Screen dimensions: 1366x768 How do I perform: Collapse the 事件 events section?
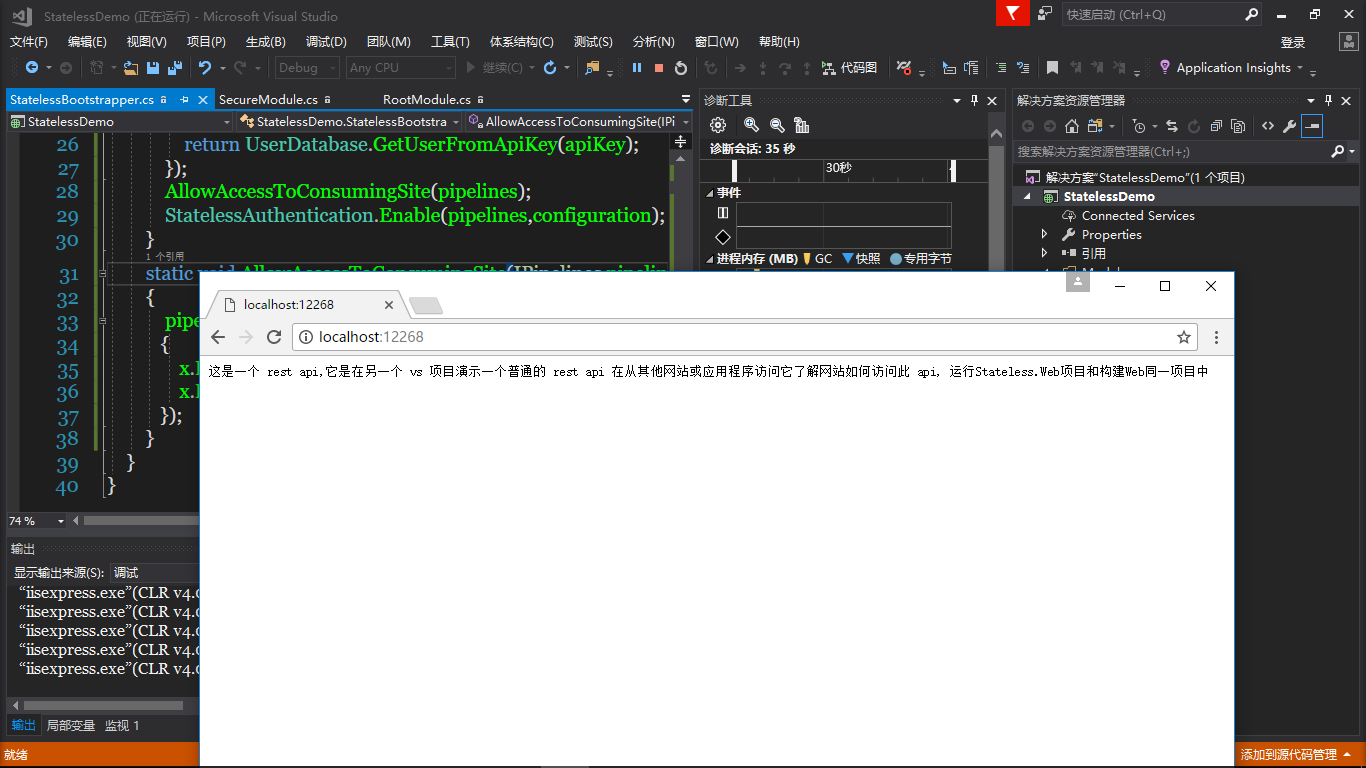tap(709, 193)
